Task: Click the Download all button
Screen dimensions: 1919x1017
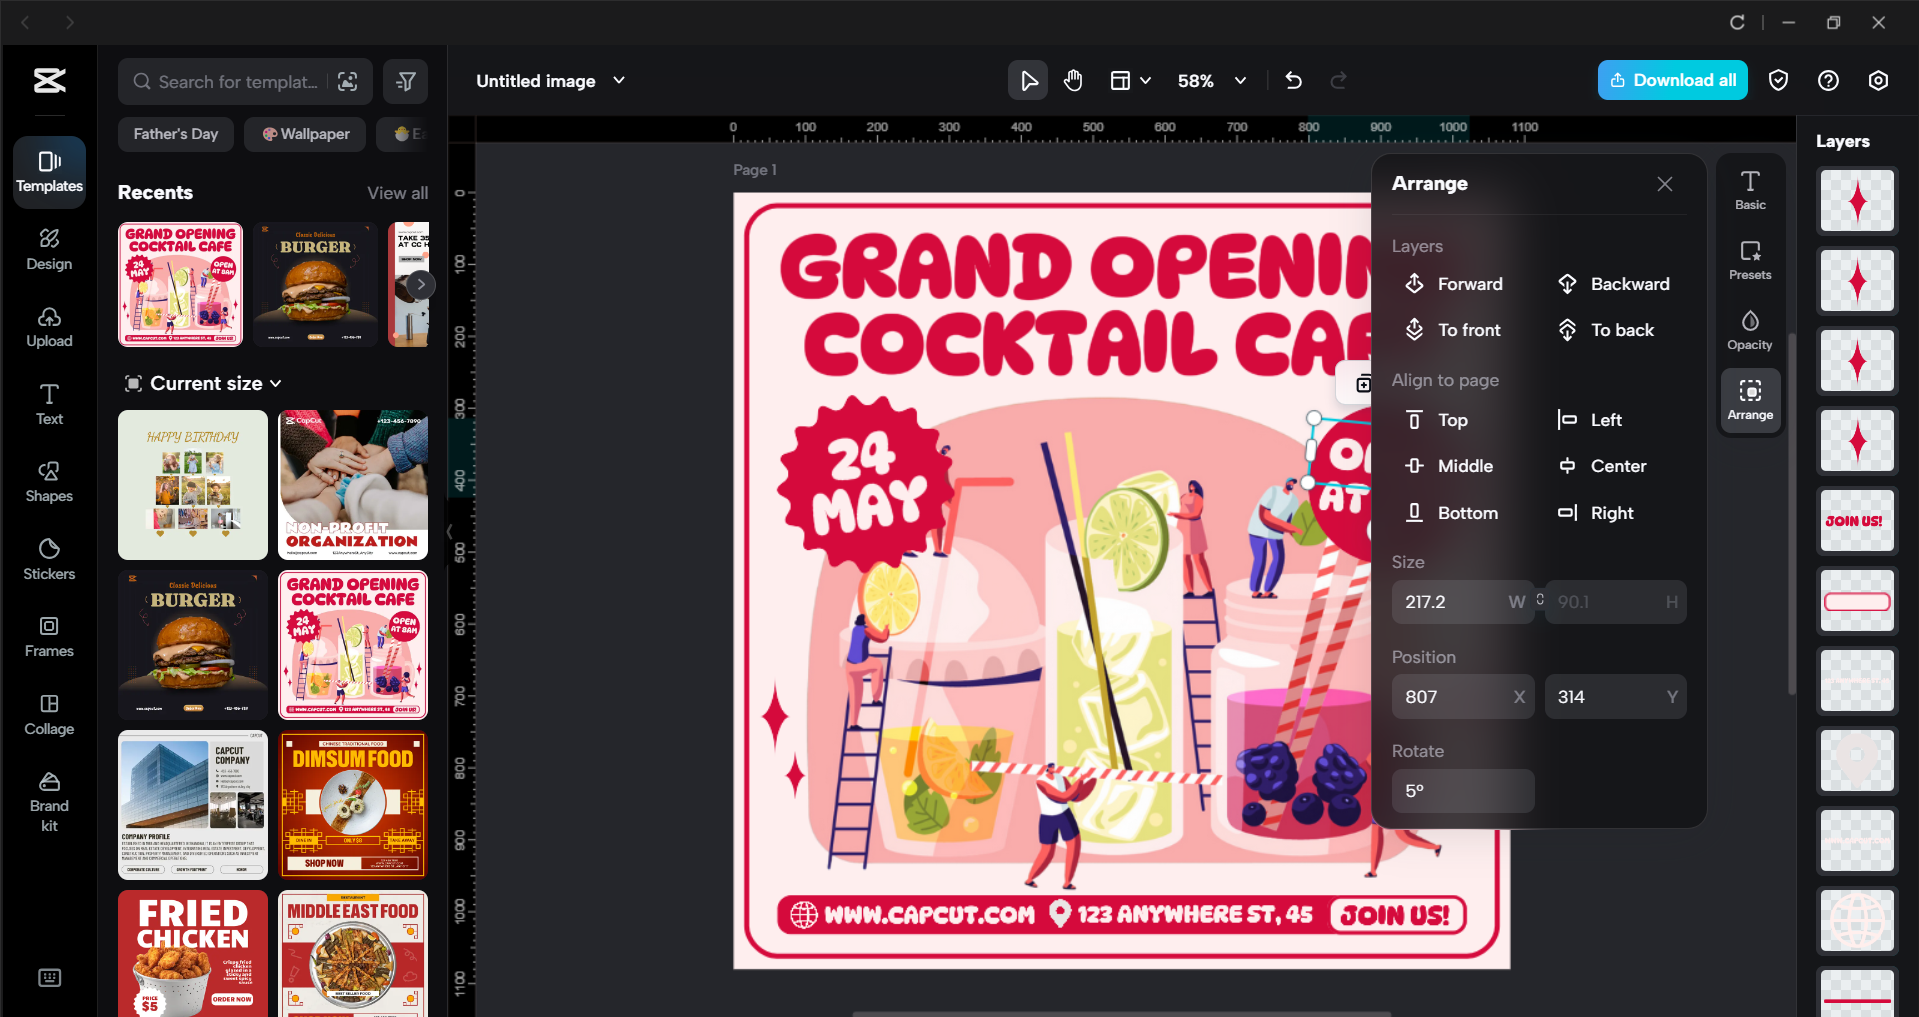Action: pos(1671,80)
